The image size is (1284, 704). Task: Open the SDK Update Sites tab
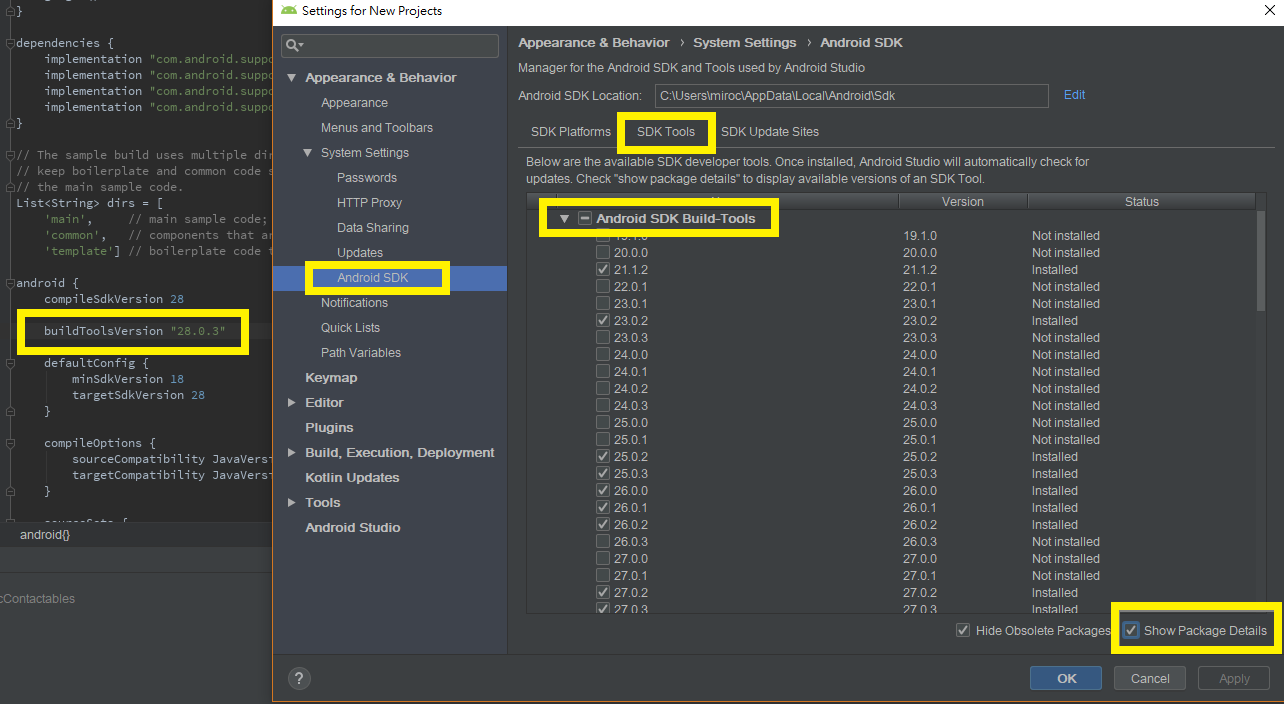click(x=770, y=131)
